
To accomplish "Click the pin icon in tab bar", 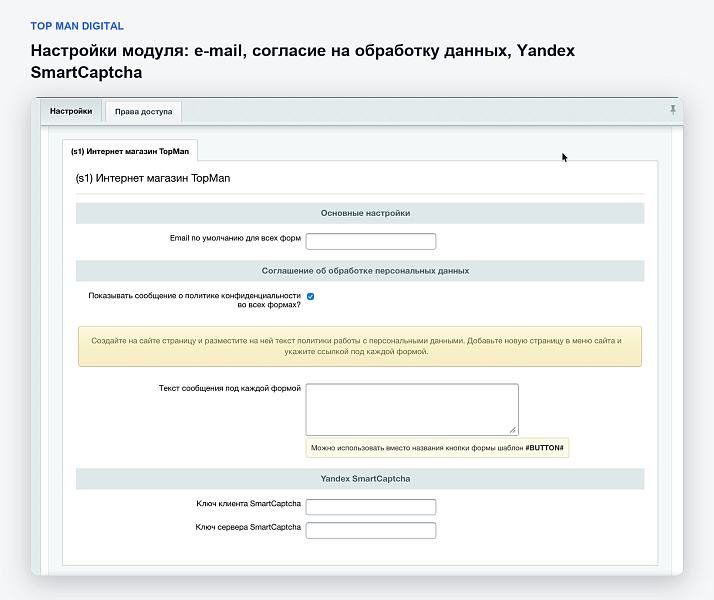I will [x=673, y=110].
